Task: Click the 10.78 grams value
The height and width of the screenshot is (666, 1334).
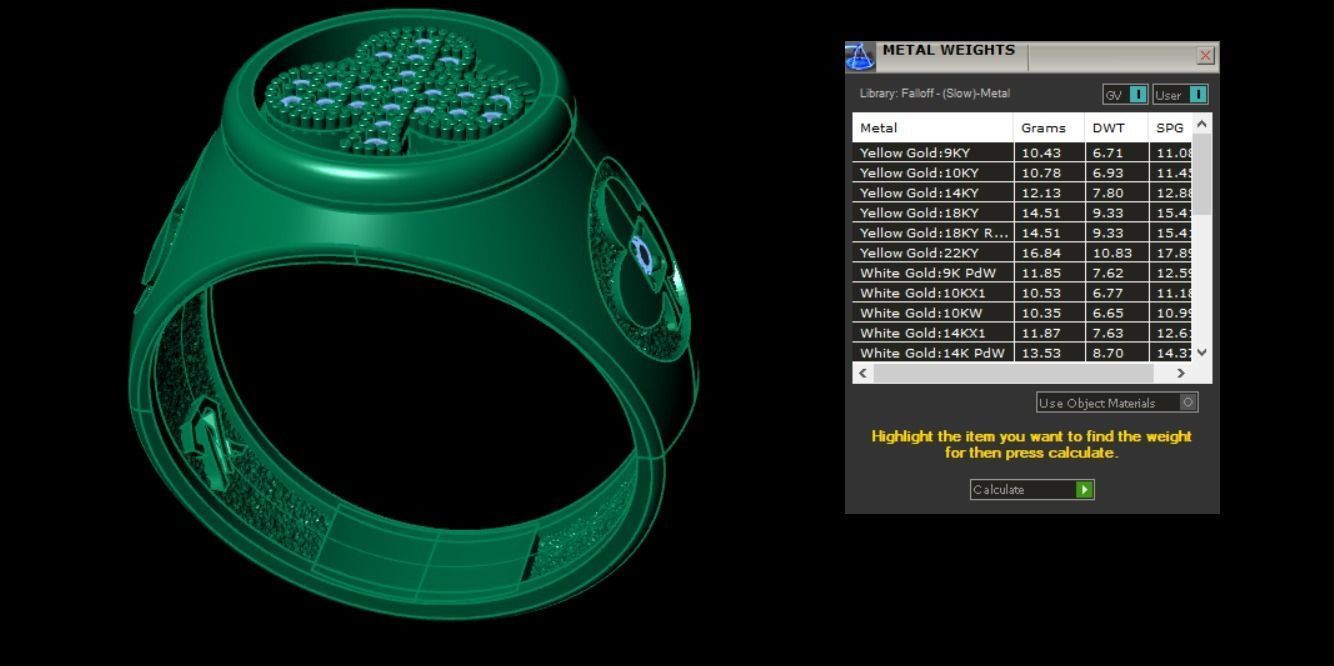Action: (1041, 173)
